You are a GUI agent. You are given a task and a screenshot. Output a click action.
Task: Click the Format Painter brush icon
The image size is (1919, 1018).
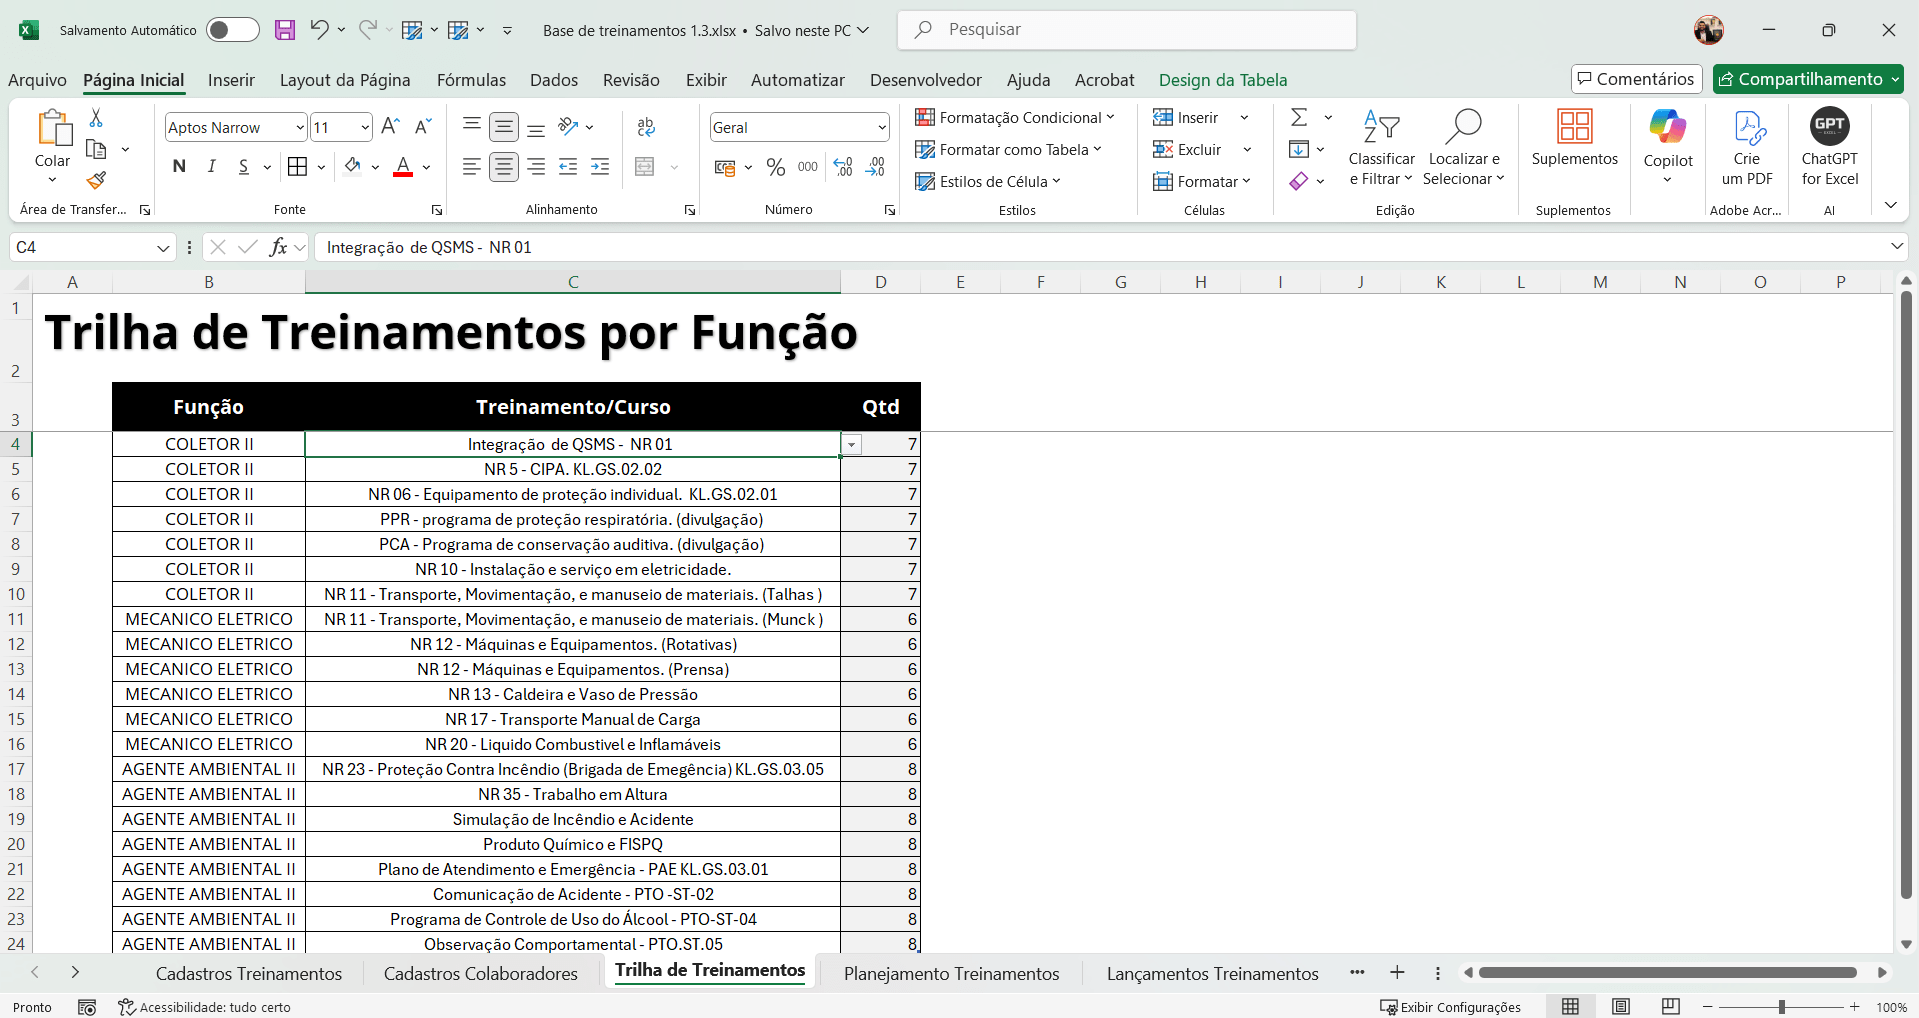pos(96,180)
